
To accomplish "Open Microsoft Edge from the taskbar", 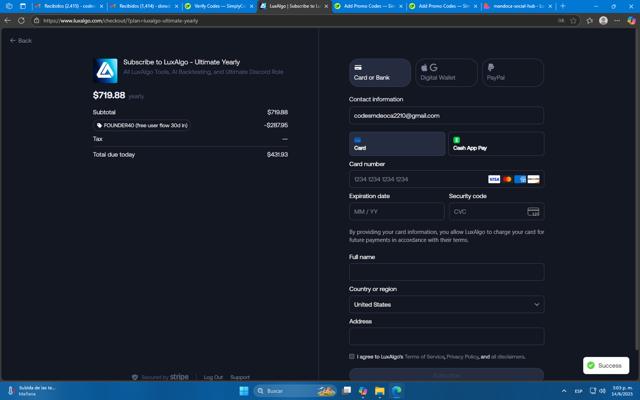I will (x=396, y=391).
